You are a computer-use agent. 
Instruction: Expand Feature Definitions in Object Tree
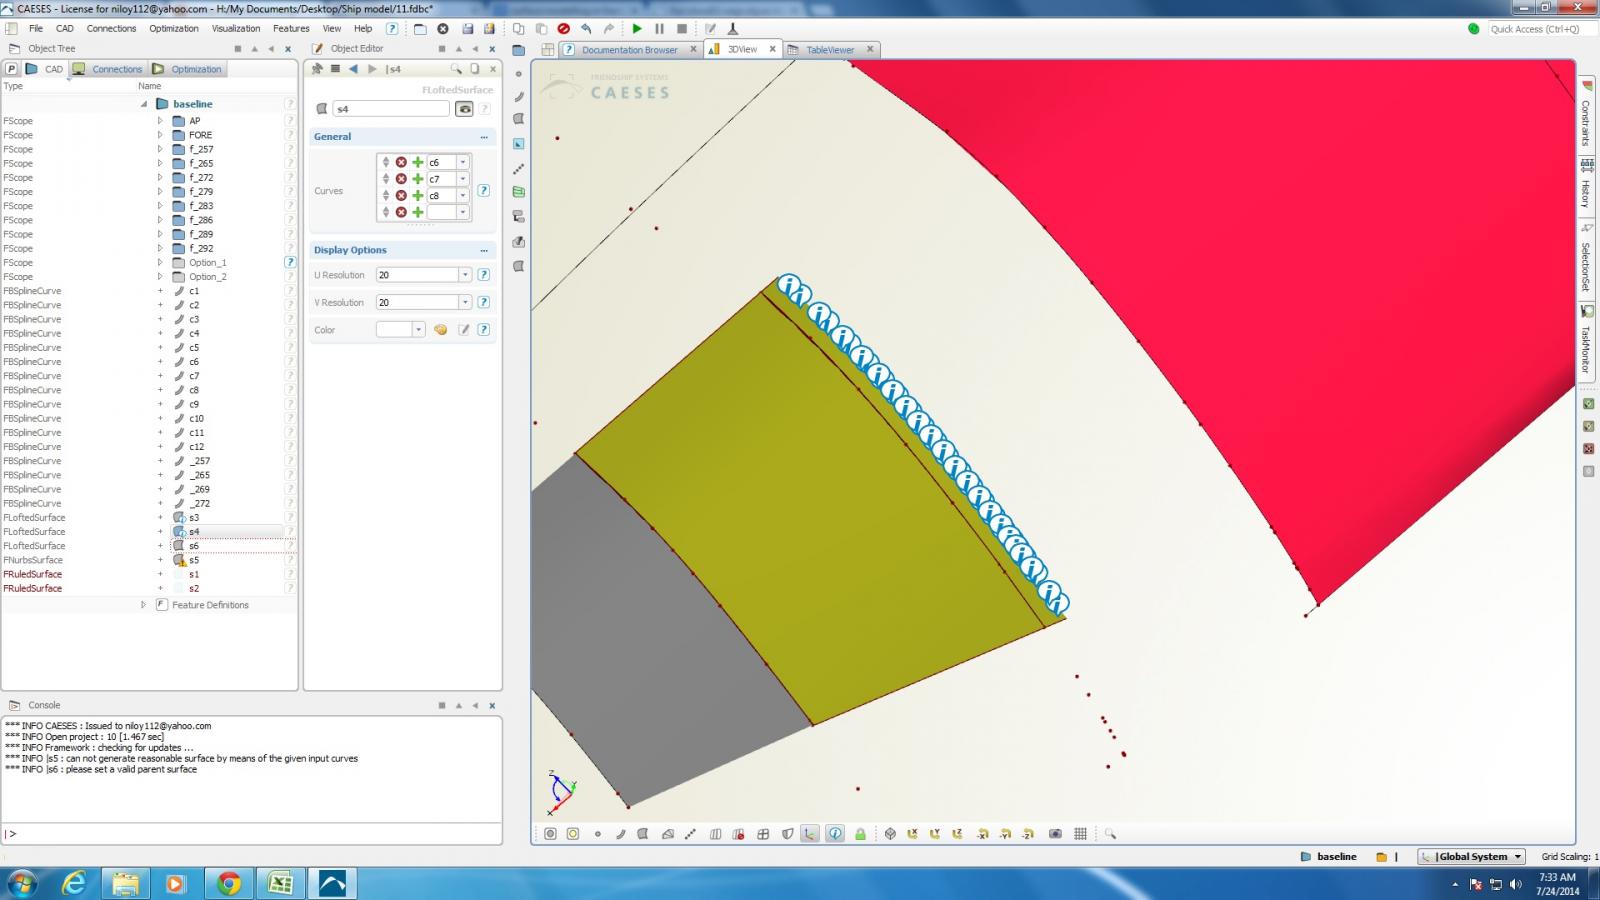[x=143, y=605]
